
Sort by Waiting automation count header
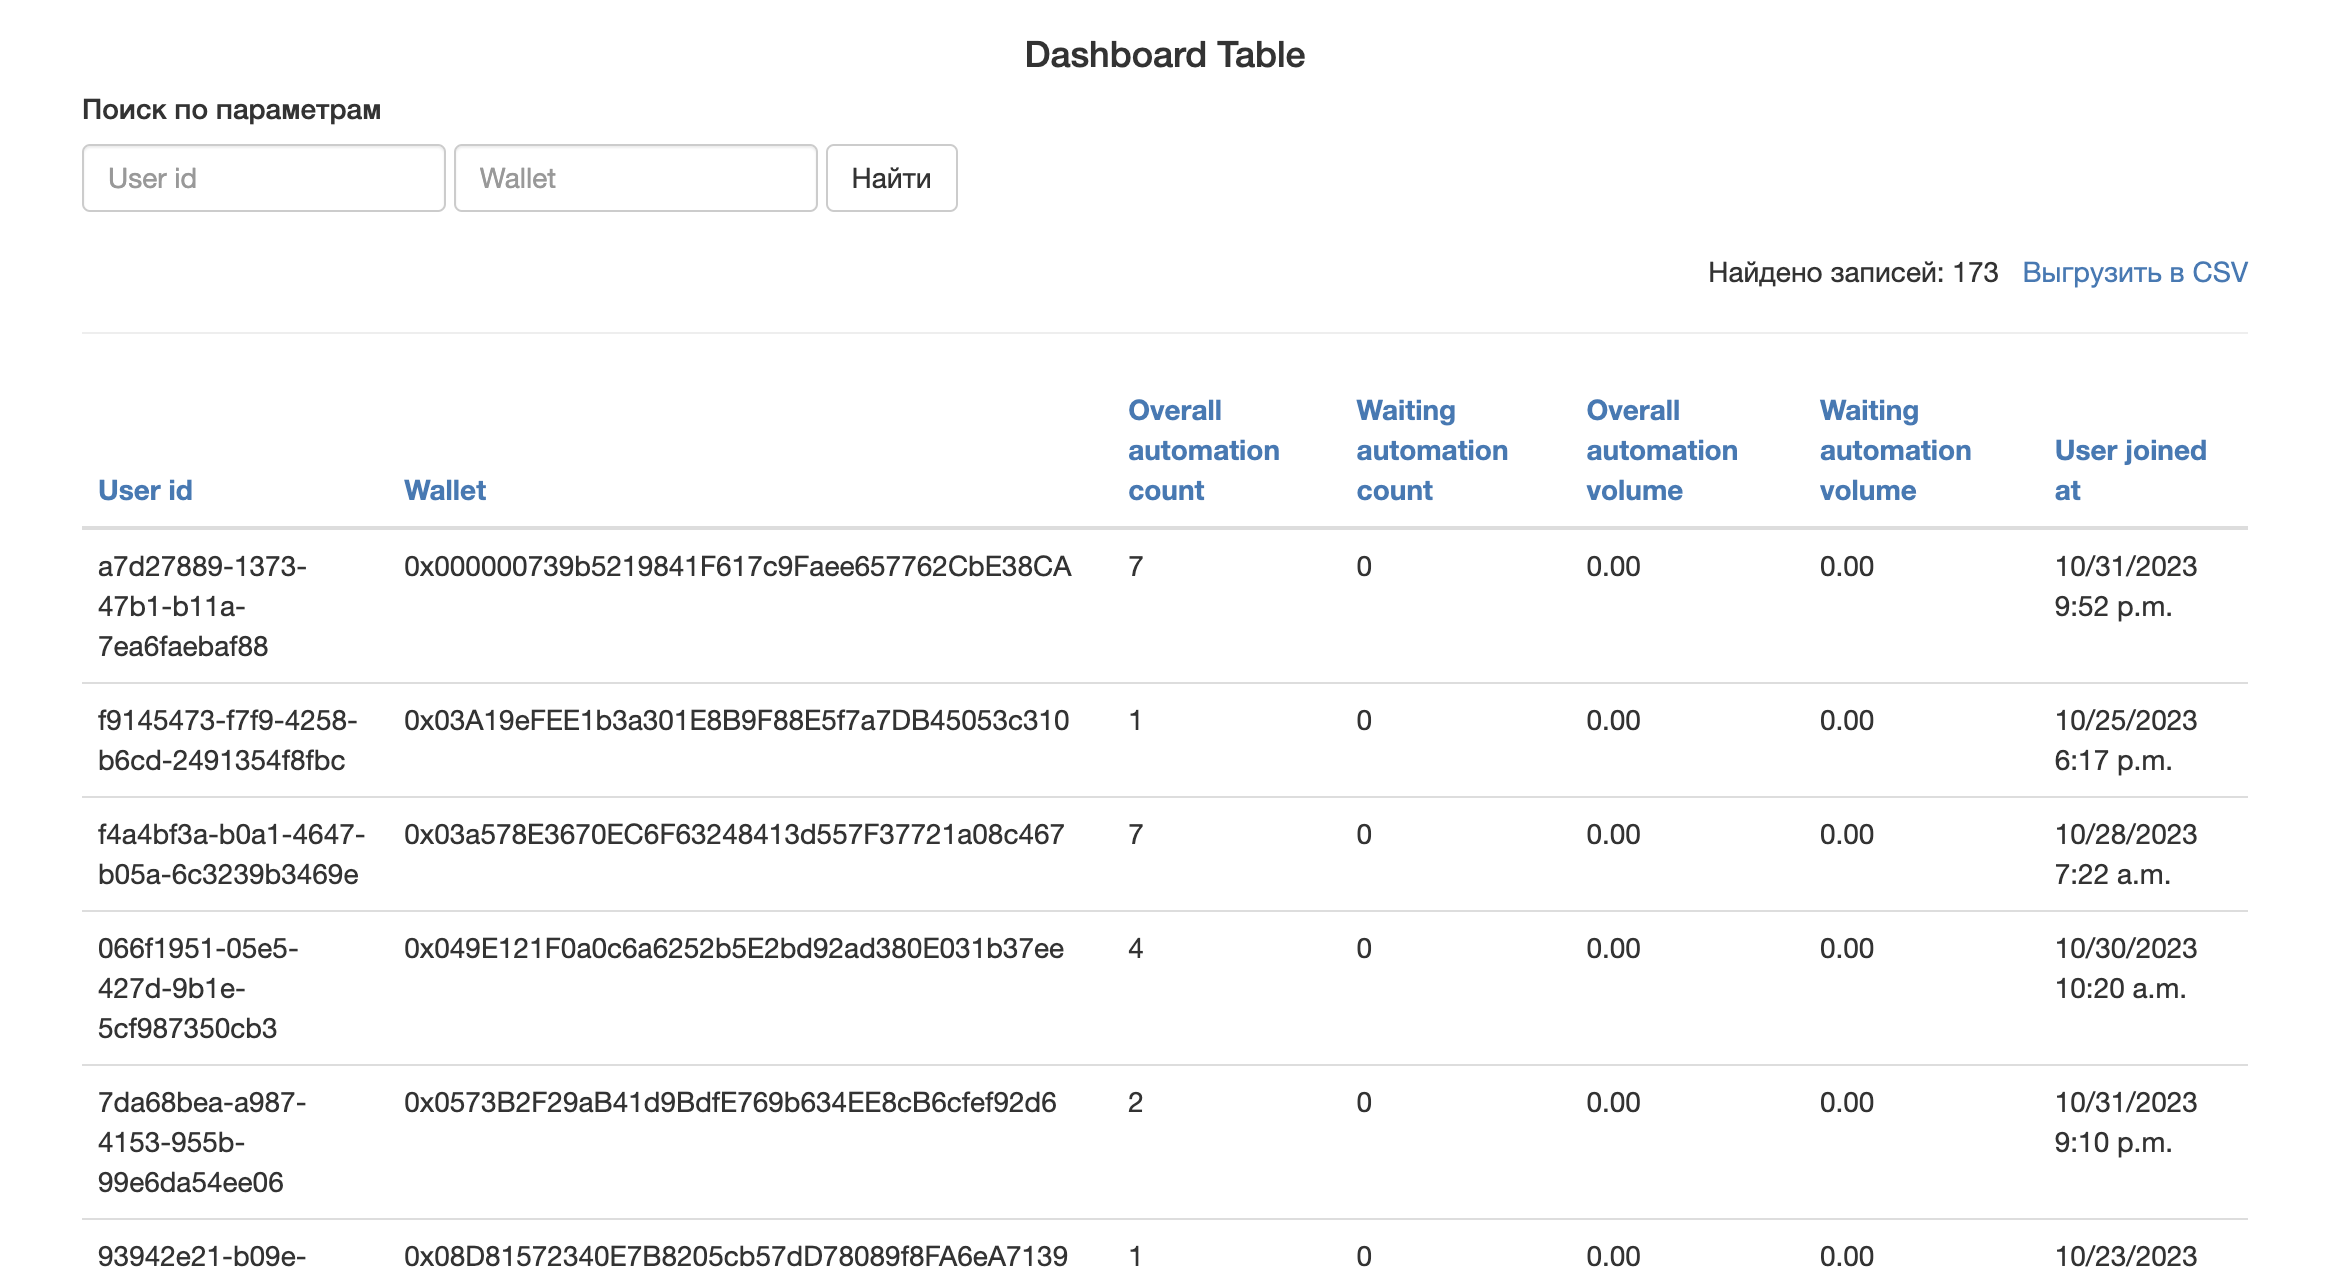[1431, 450]
